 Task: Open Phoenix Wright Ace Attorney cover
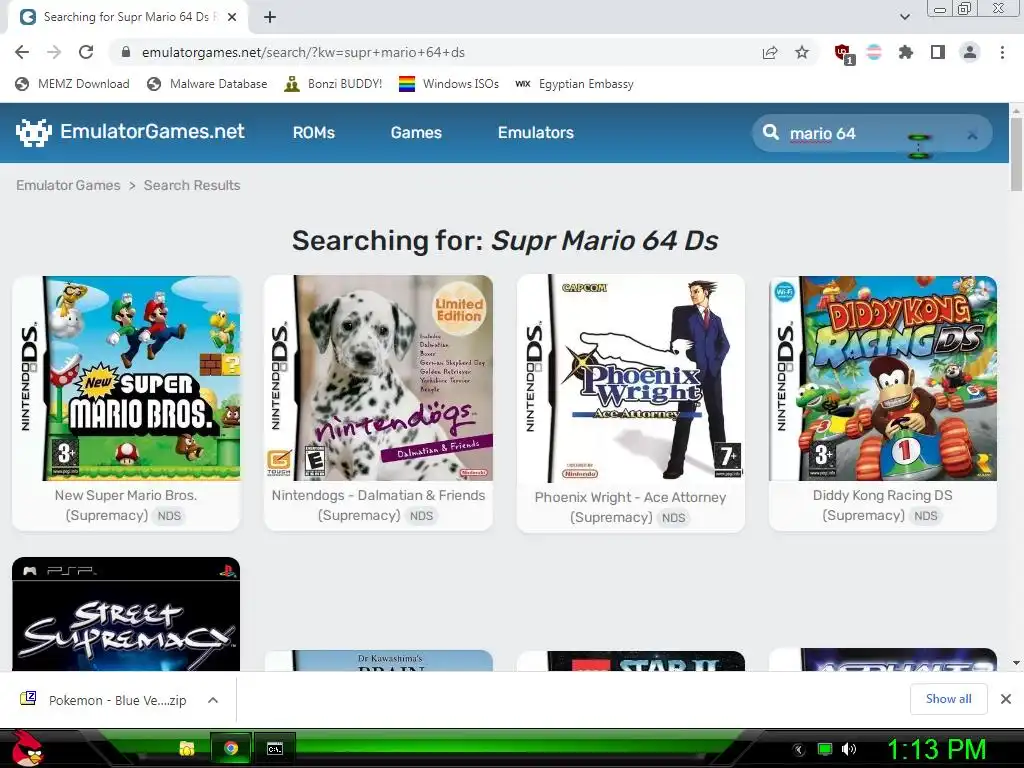(631, 379)
